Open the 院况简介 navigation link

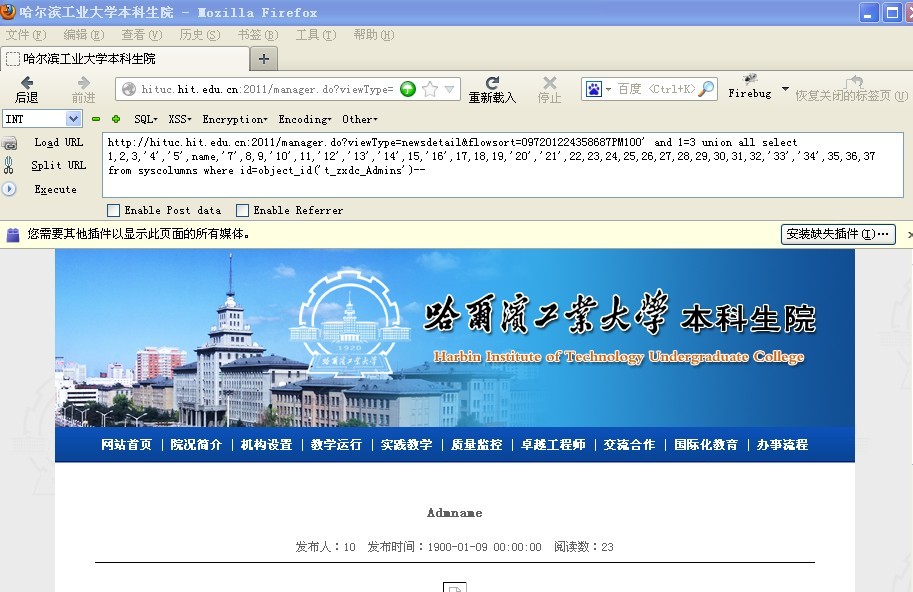[x=196, y=445]
